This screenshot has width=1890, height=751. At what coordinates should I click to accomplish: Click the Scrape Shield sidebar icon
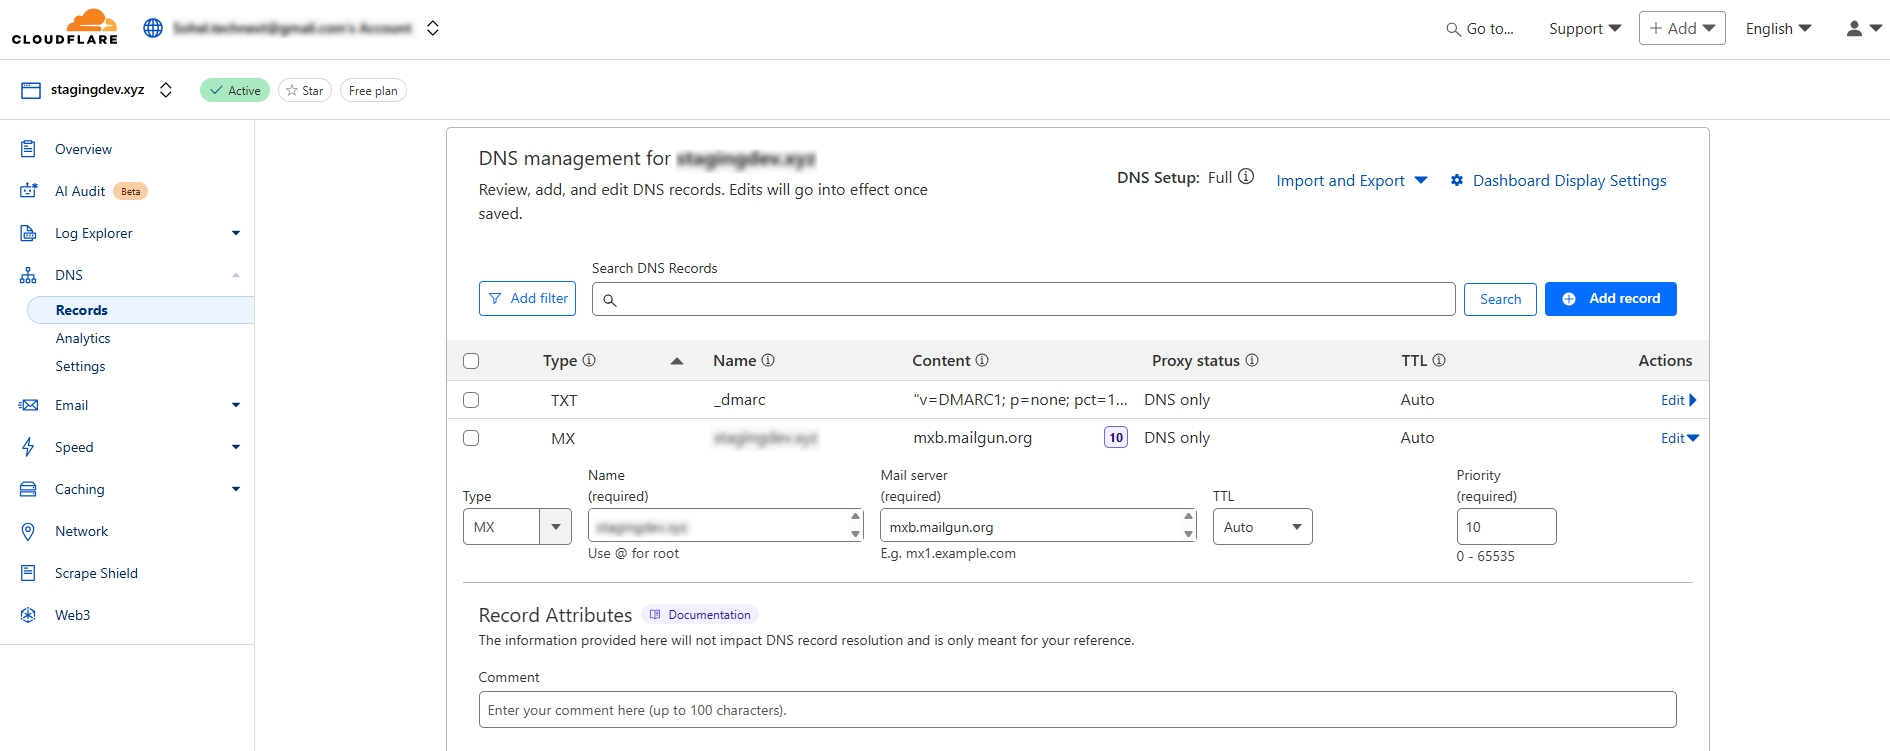tap(28, 573)
